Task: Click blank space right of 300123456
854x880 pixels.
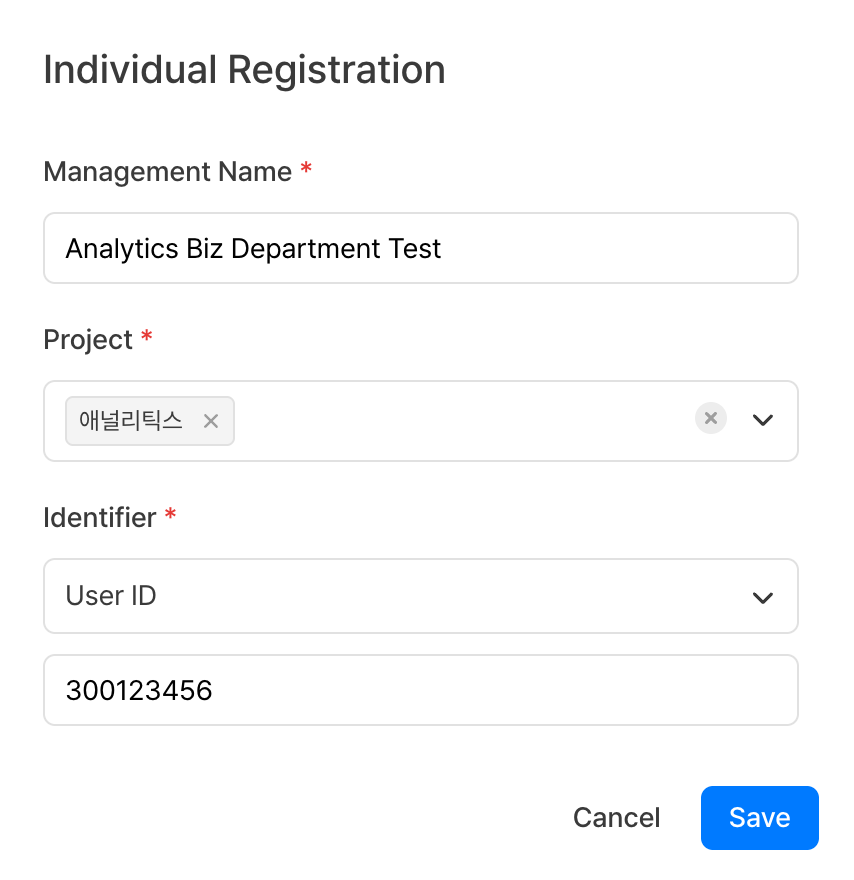Action: [x=500, y=690]
